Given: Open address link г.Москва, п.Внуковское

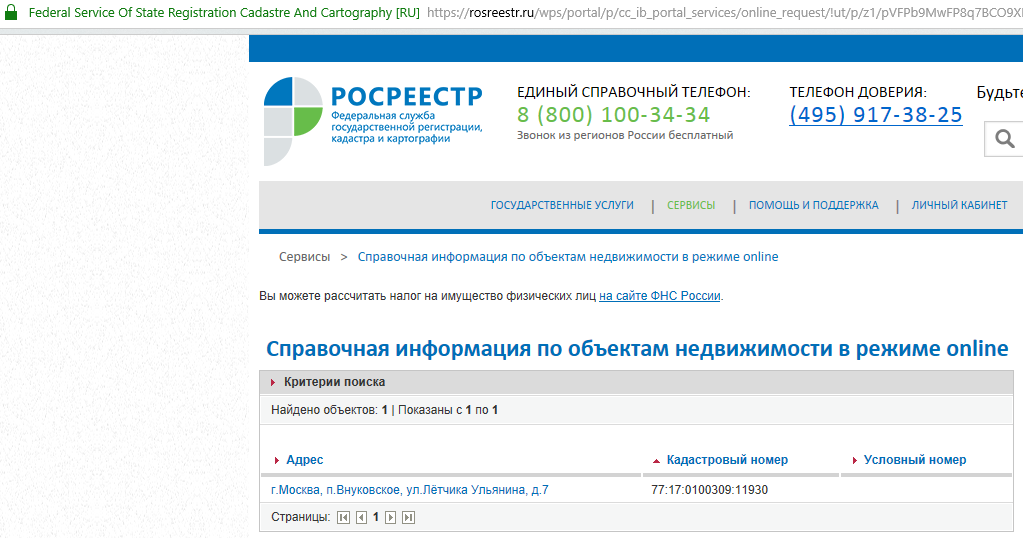Looking at the screenshot, I should click(410, 490).
